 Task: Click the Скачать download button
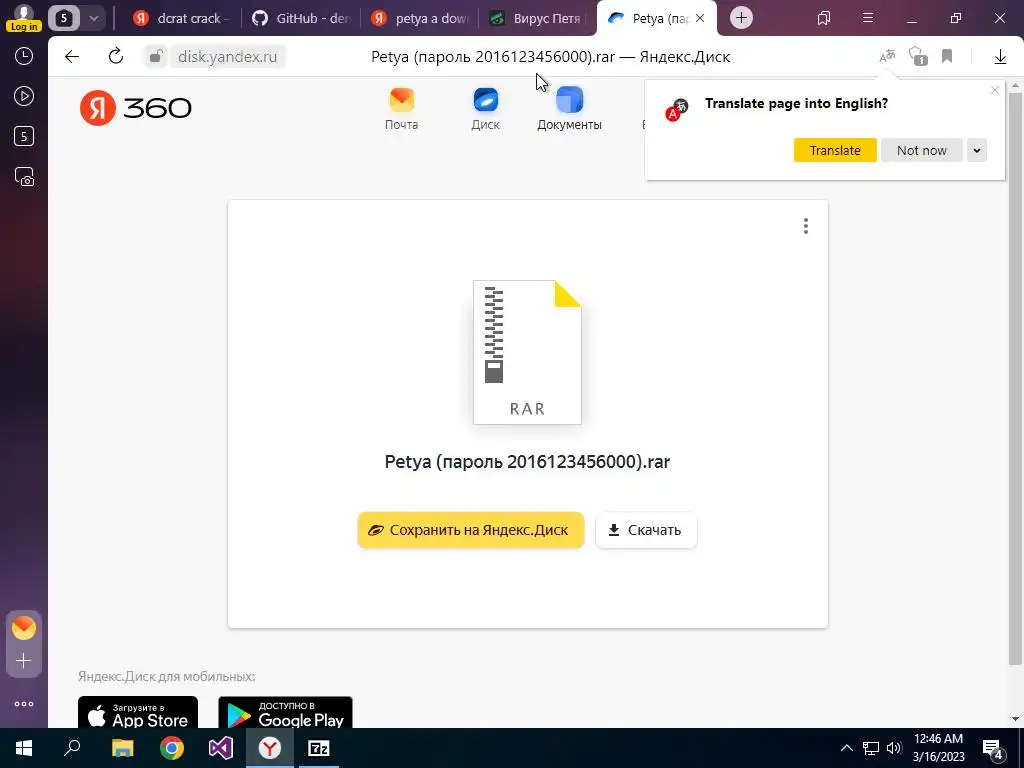pos(646,530)
